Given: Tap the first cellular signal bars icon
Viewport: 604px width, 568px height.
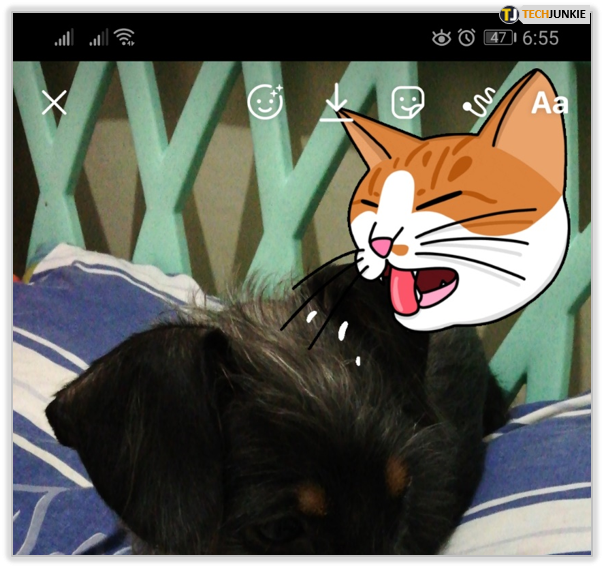Looking at the screenshot, I should [x=64, y=38].
